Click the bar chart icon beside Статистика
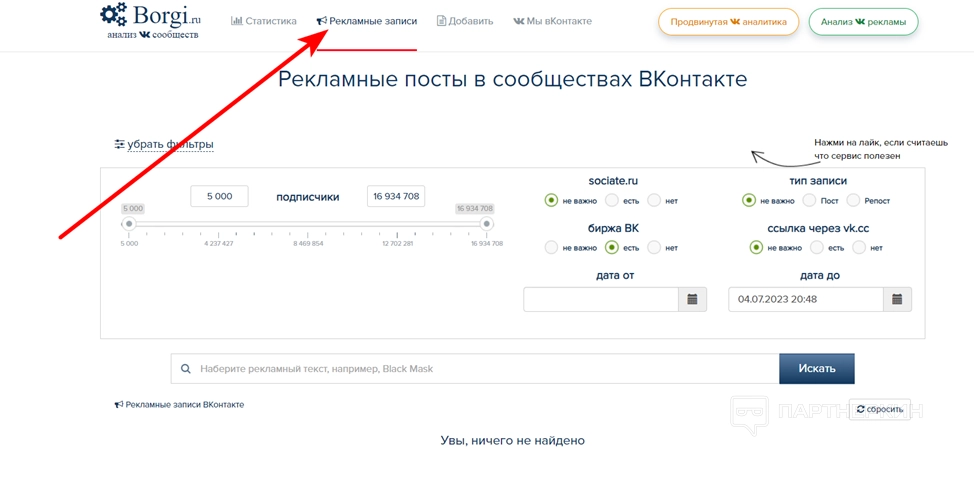The width and height of the screenshot is (974, 488). pos(237,21)
